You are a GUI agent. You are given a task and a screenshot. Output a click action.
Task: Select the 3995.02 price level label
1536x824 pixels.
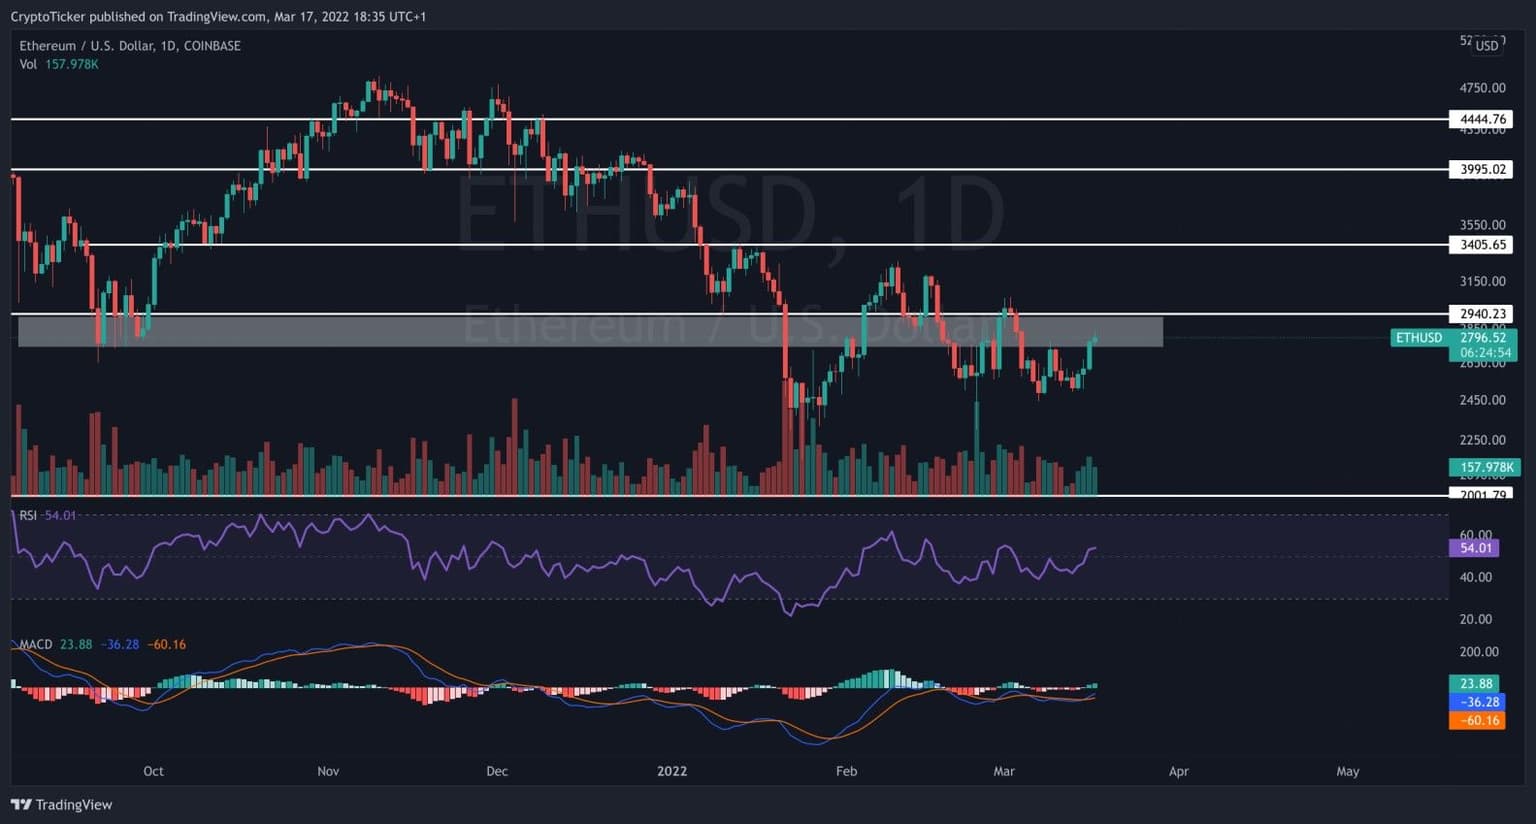1482,169
